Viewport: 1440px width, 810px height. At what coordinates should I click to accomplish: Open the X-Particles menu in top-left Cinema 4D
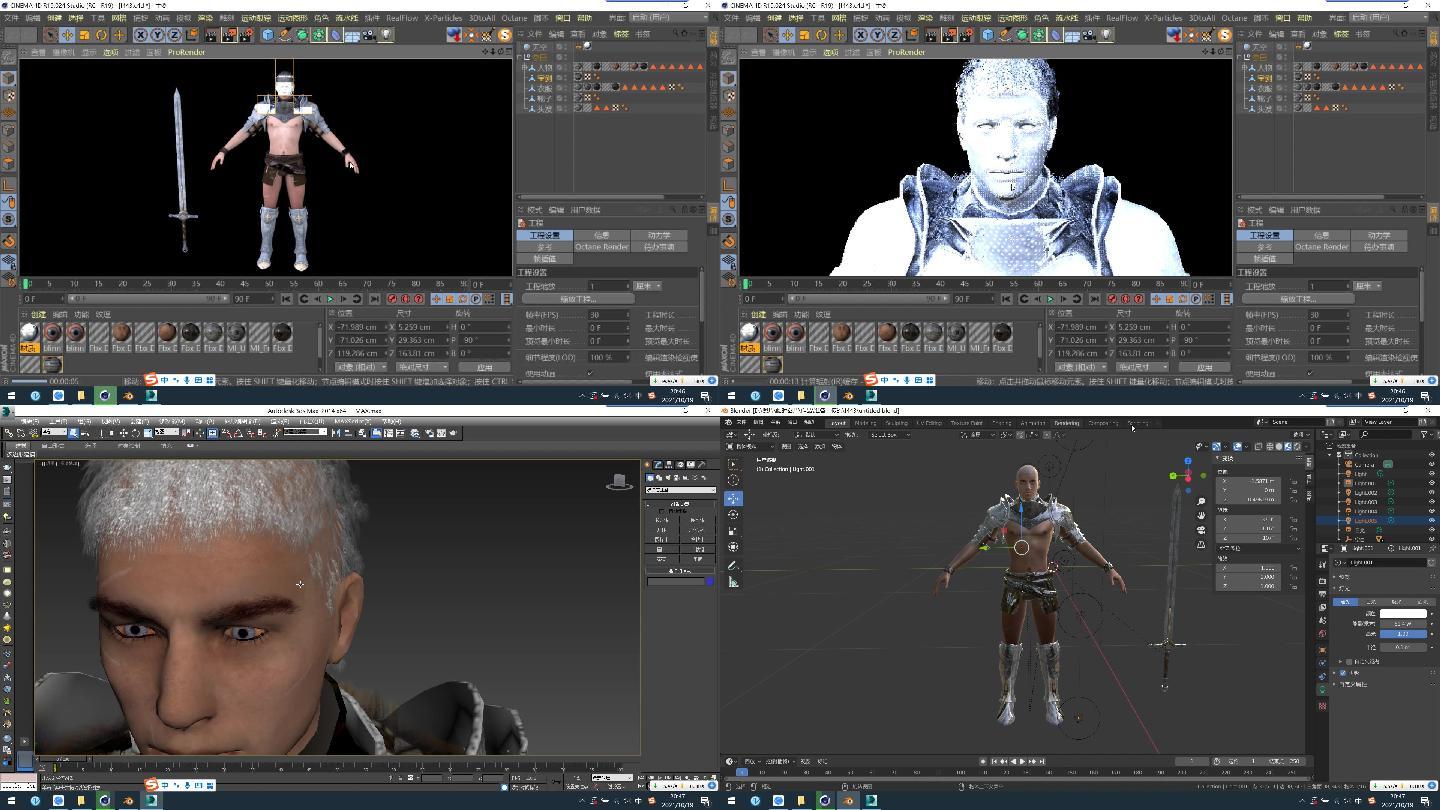[444, 17]
